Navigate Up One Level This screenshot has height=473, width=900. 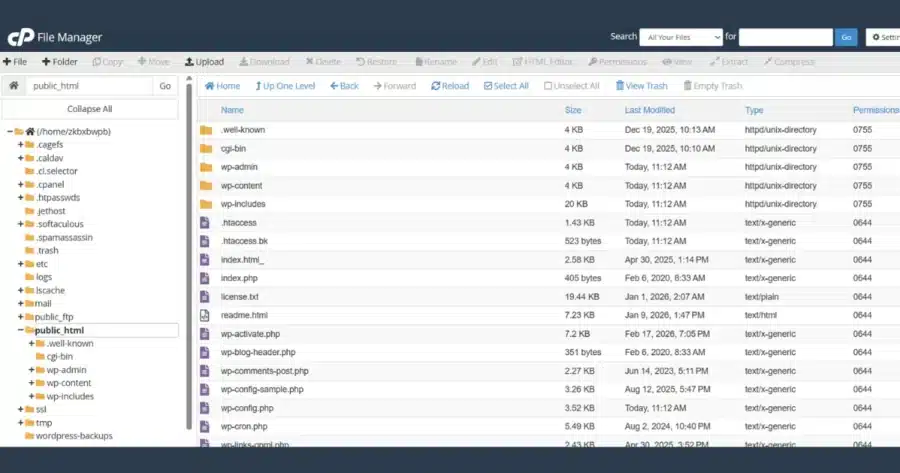point(285,86)
